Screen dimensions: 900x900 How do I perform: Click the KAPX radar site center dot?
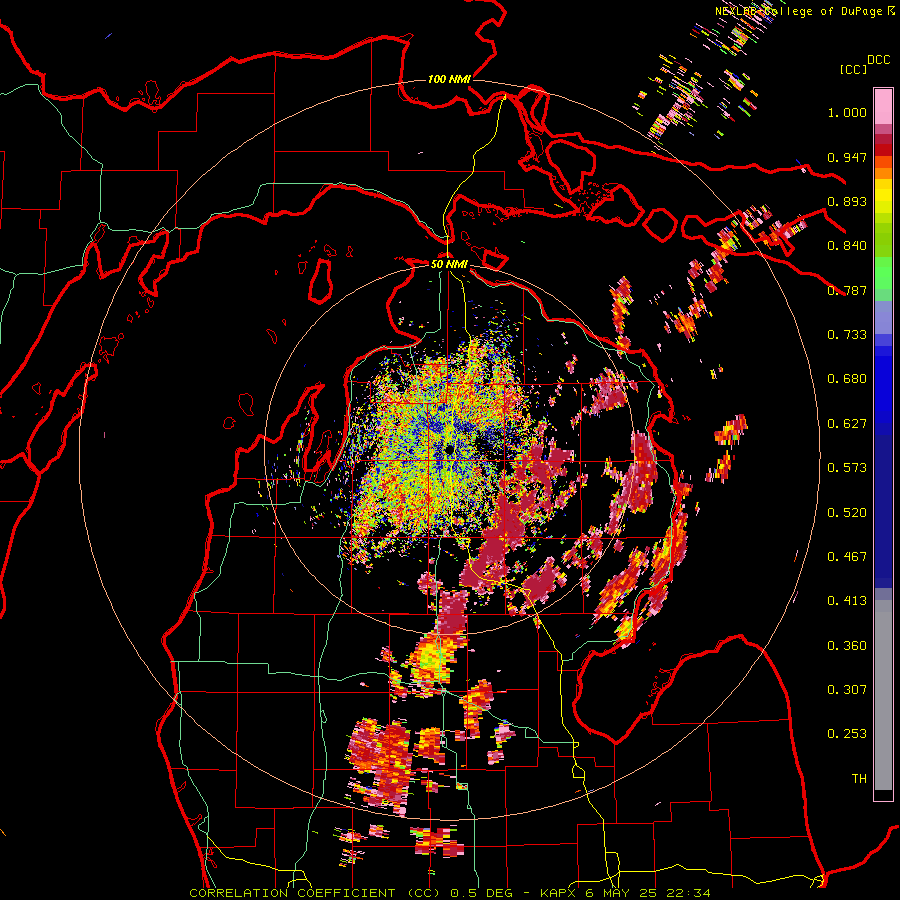pos(449,449)
